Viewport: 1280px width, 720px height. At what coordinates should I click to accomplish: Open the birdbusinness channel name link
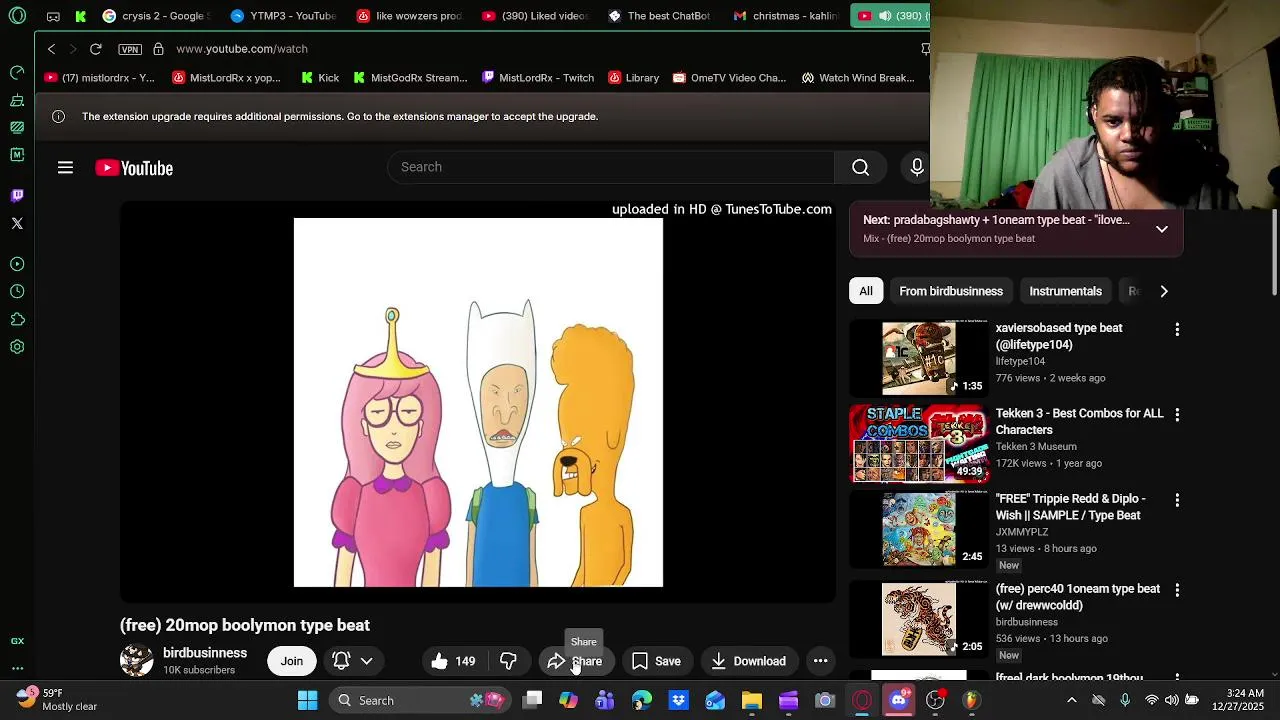click(205, 653)
